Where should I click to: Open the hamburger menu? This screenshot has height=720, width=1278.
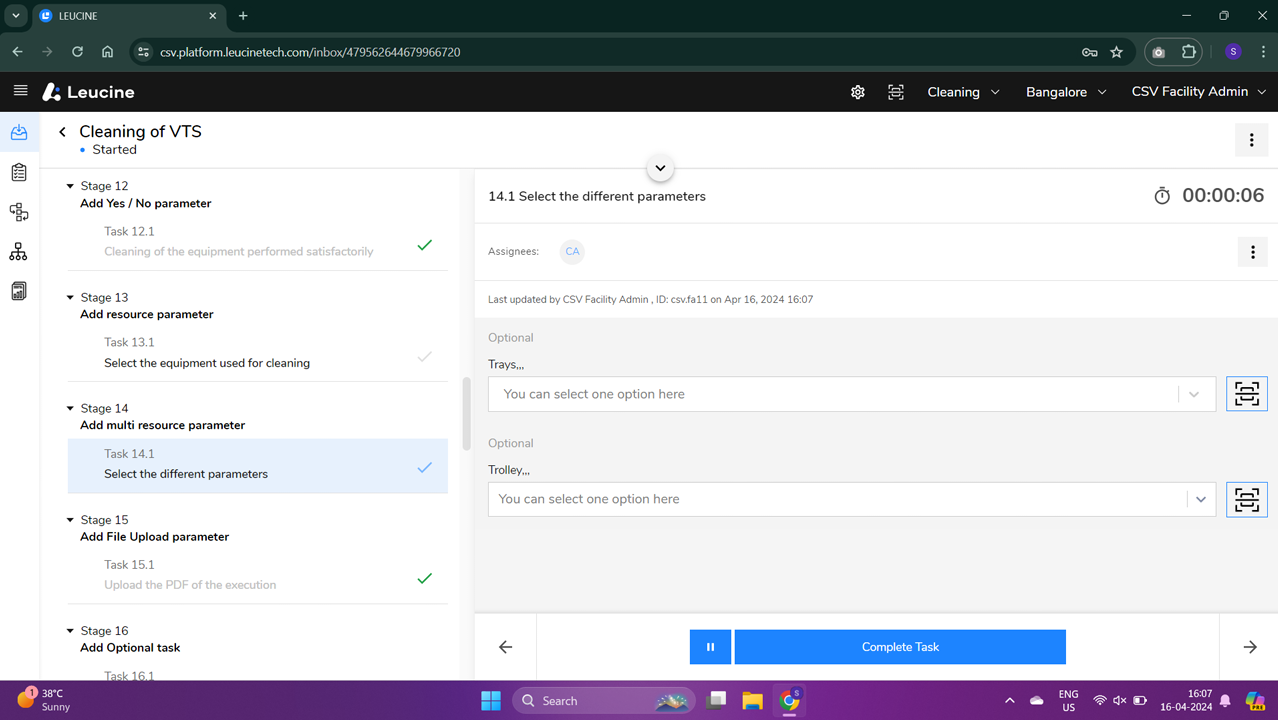[x=20, y=91]
